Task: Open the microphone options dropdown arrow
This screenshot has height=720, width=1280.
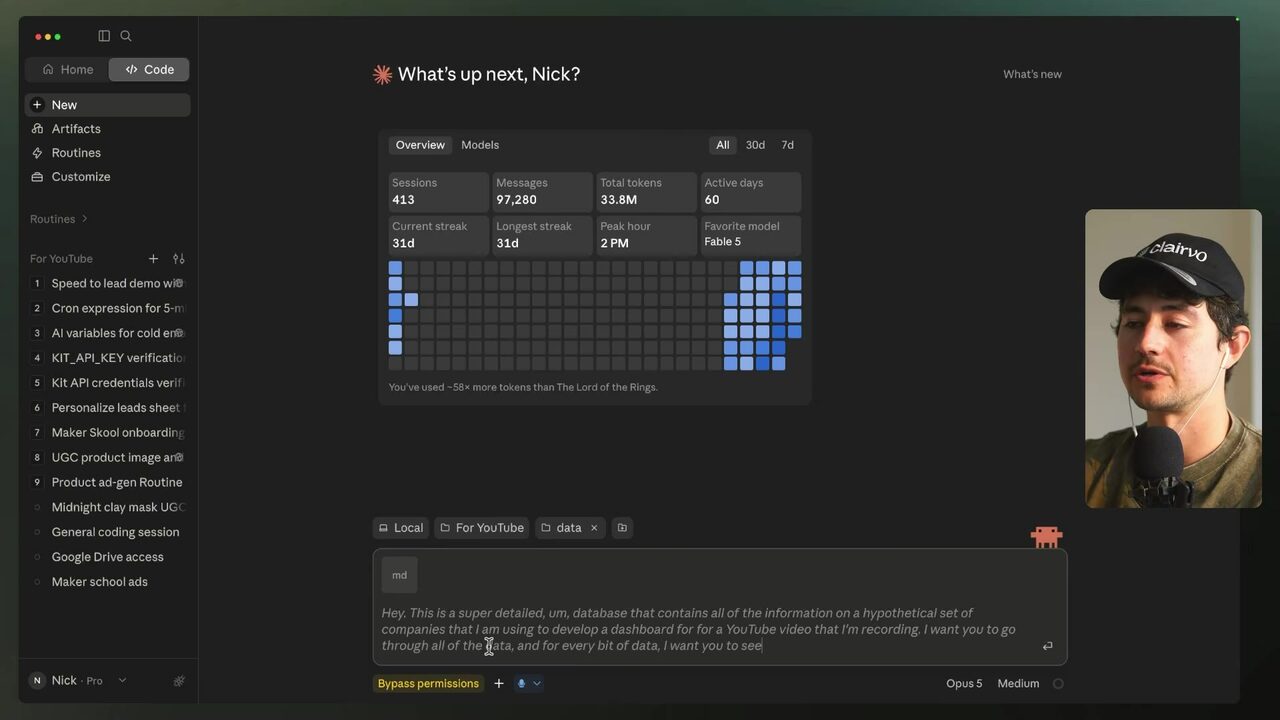Action: (x=537, y=684)
